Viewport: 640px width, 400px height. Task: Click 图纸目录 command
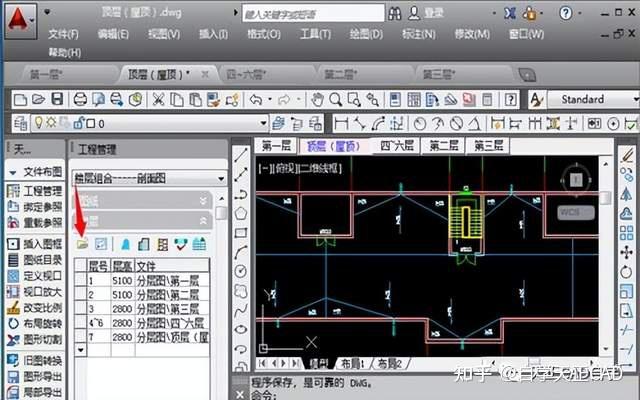click(x=42, y=260)
